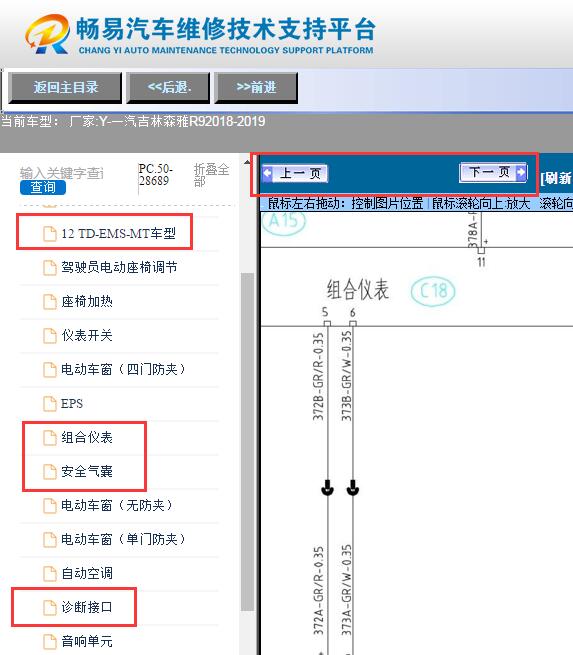Click document icon beside 诊断接口

50,607
